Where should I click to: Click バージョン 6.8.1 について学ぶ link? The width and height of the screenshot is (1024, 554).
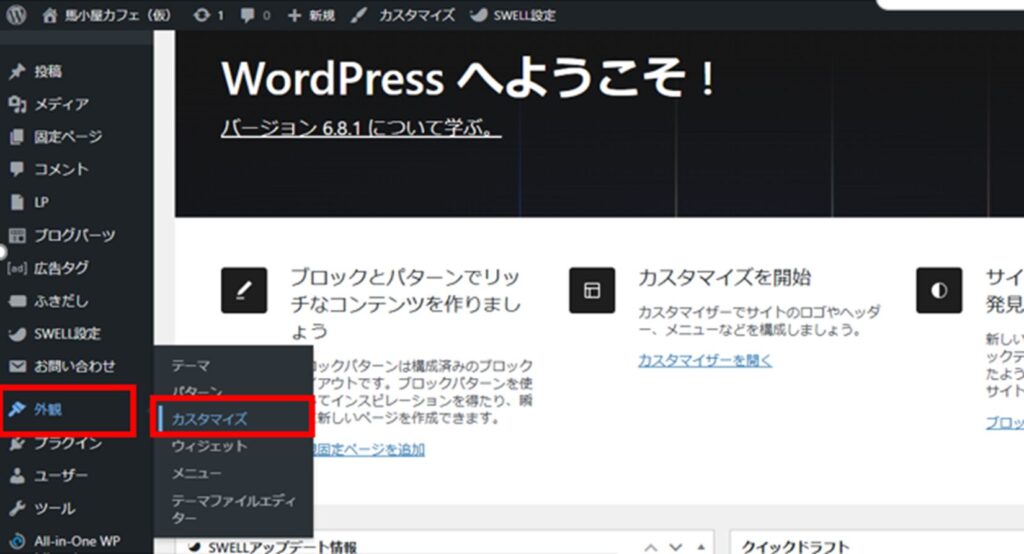tap(361, 127)
